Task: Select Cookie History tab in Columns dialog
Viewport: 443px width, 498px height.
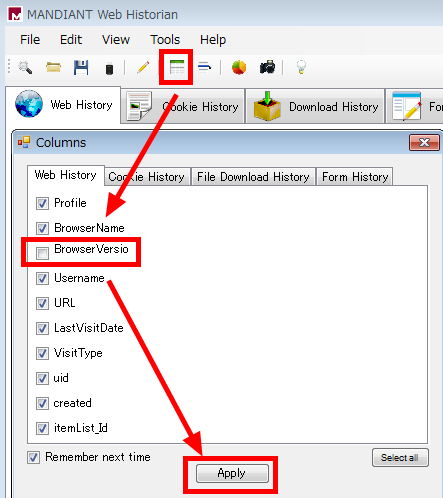Action: [147, 177]
